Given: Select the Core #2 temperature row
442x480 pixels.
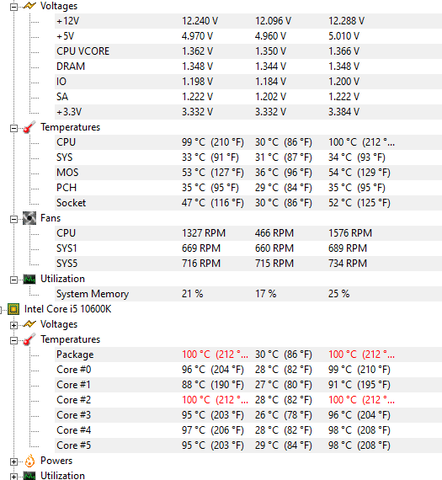Looking at the screenshot, I should [248, 400].
